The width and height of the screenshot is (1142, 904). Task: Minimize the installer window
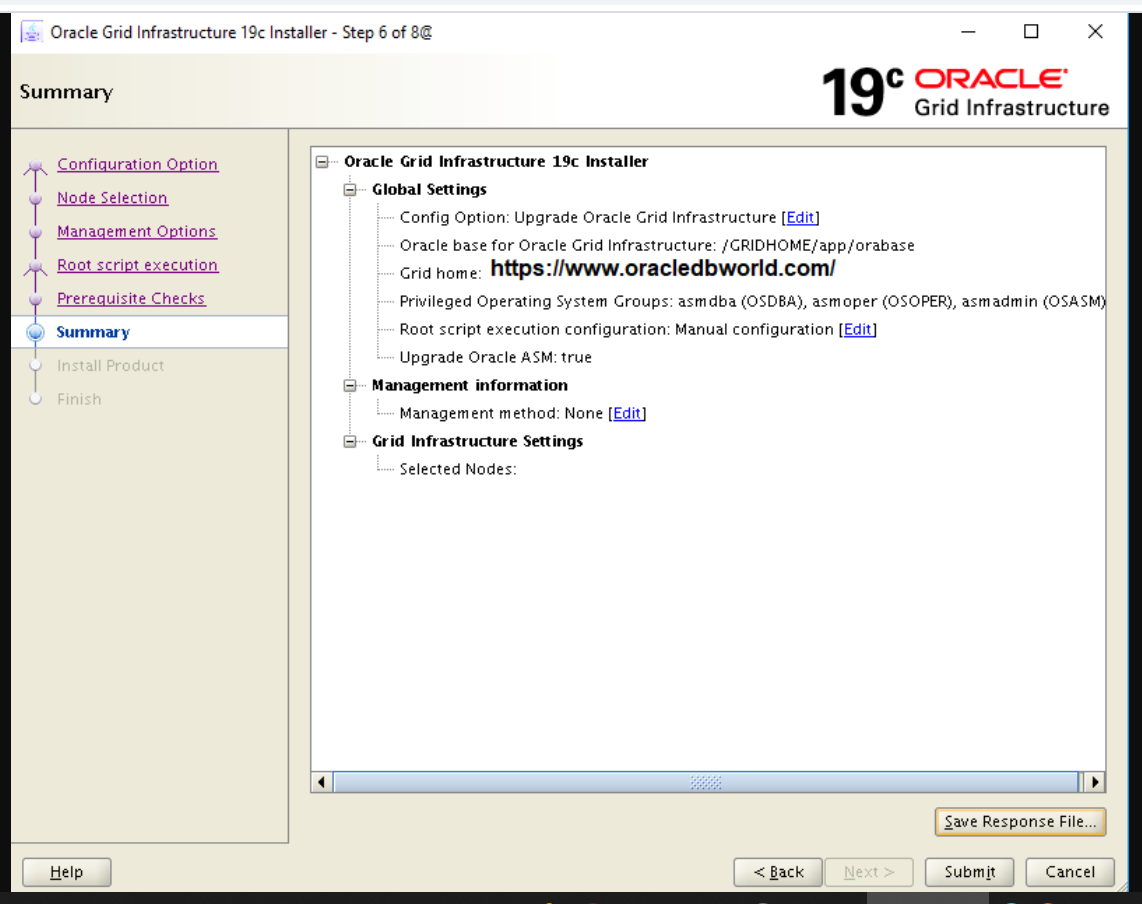(x=968, y=31)
